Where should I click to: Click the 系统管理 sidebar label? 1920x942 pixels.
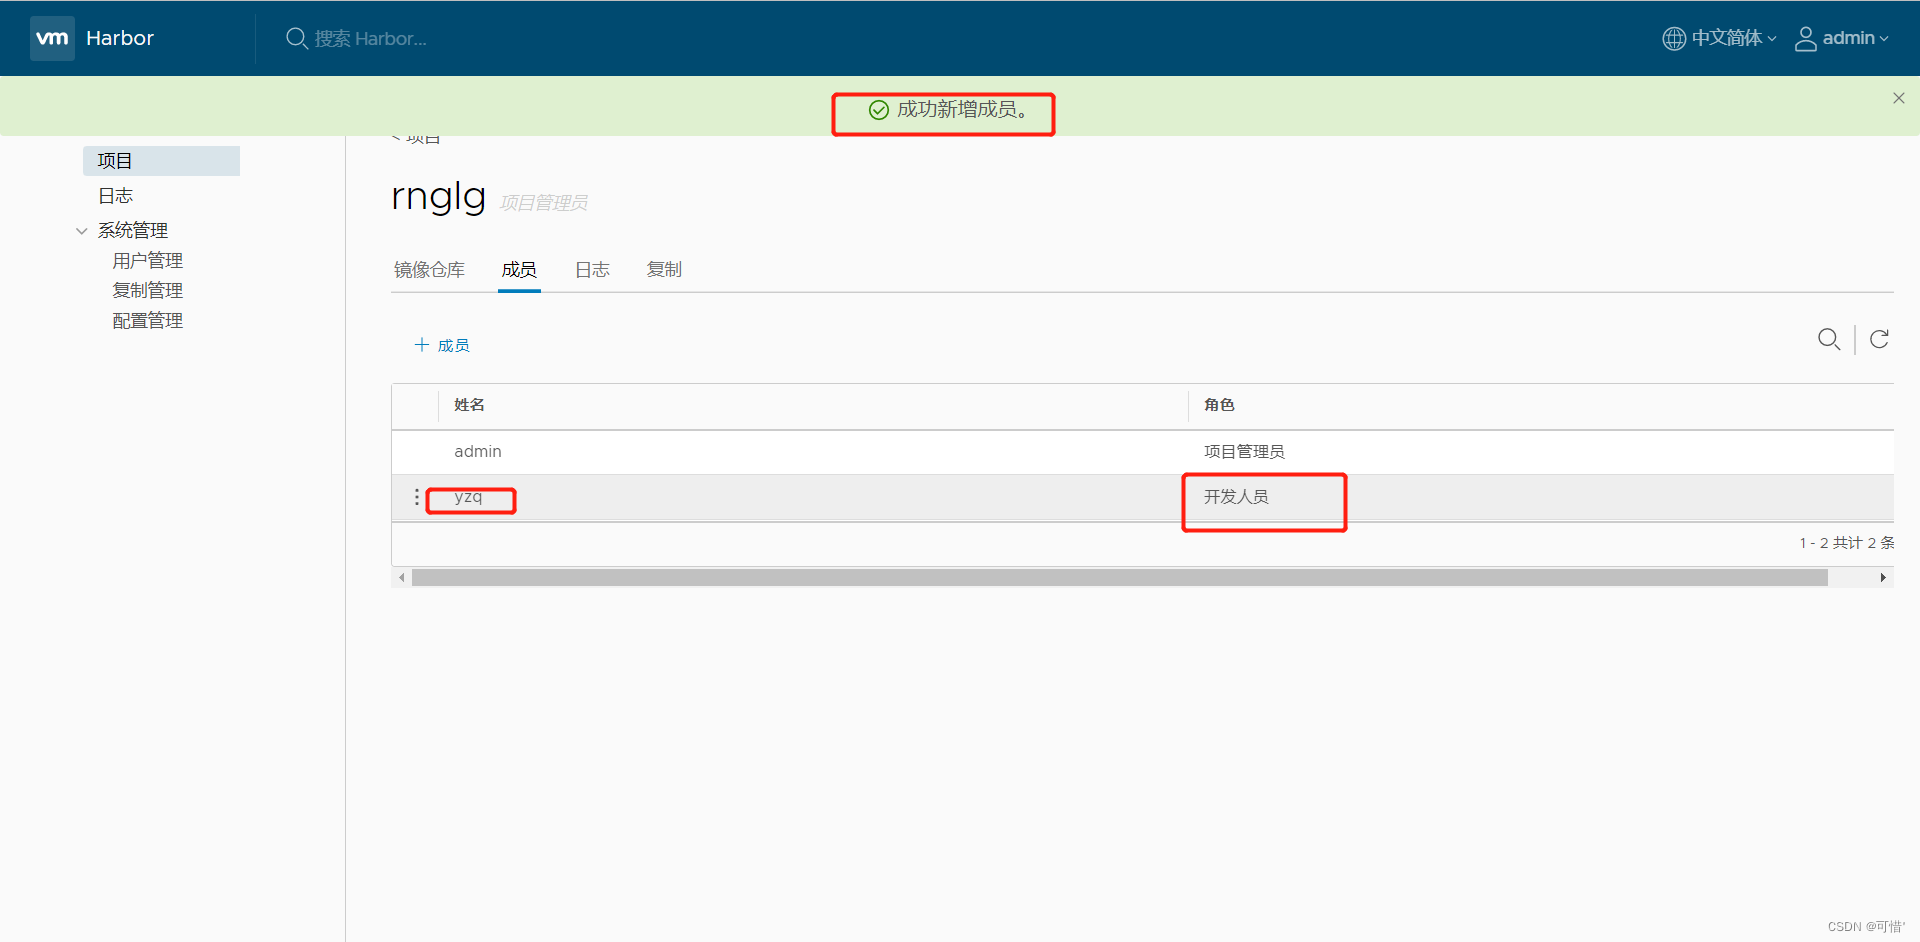click(133, 230)
